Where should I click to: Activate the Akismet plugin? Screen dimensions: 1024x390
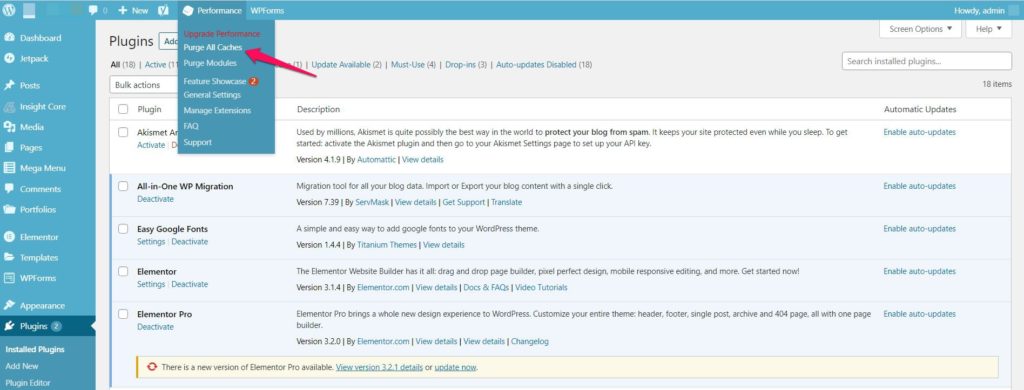coord(151,145)
